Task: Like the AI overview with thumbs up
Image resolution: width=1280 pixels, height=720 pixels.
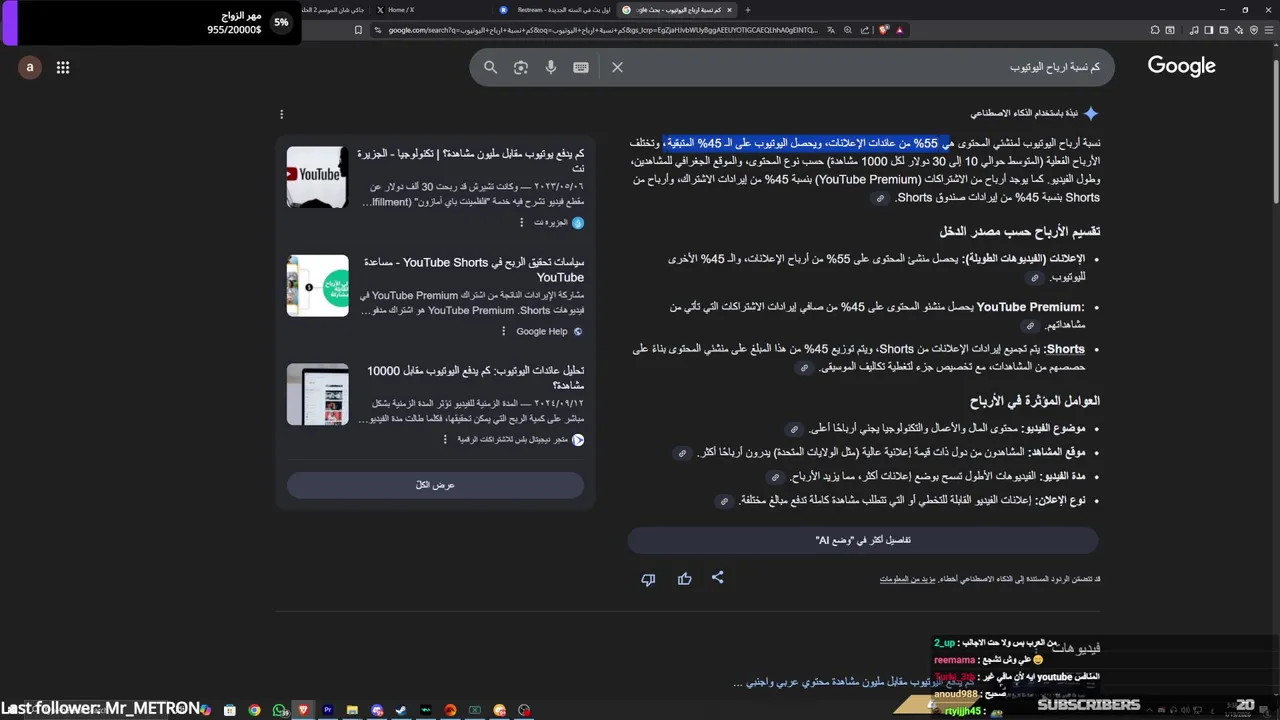Action: (x=684, y=578)
